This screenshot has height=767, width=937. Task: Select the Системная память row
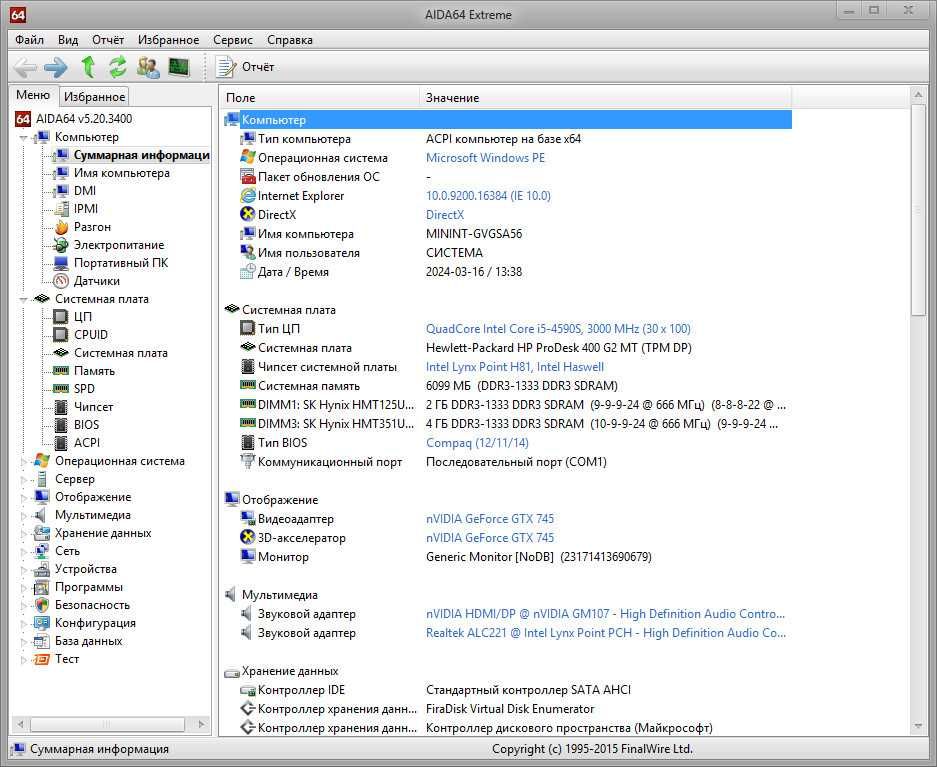point(507,386)
